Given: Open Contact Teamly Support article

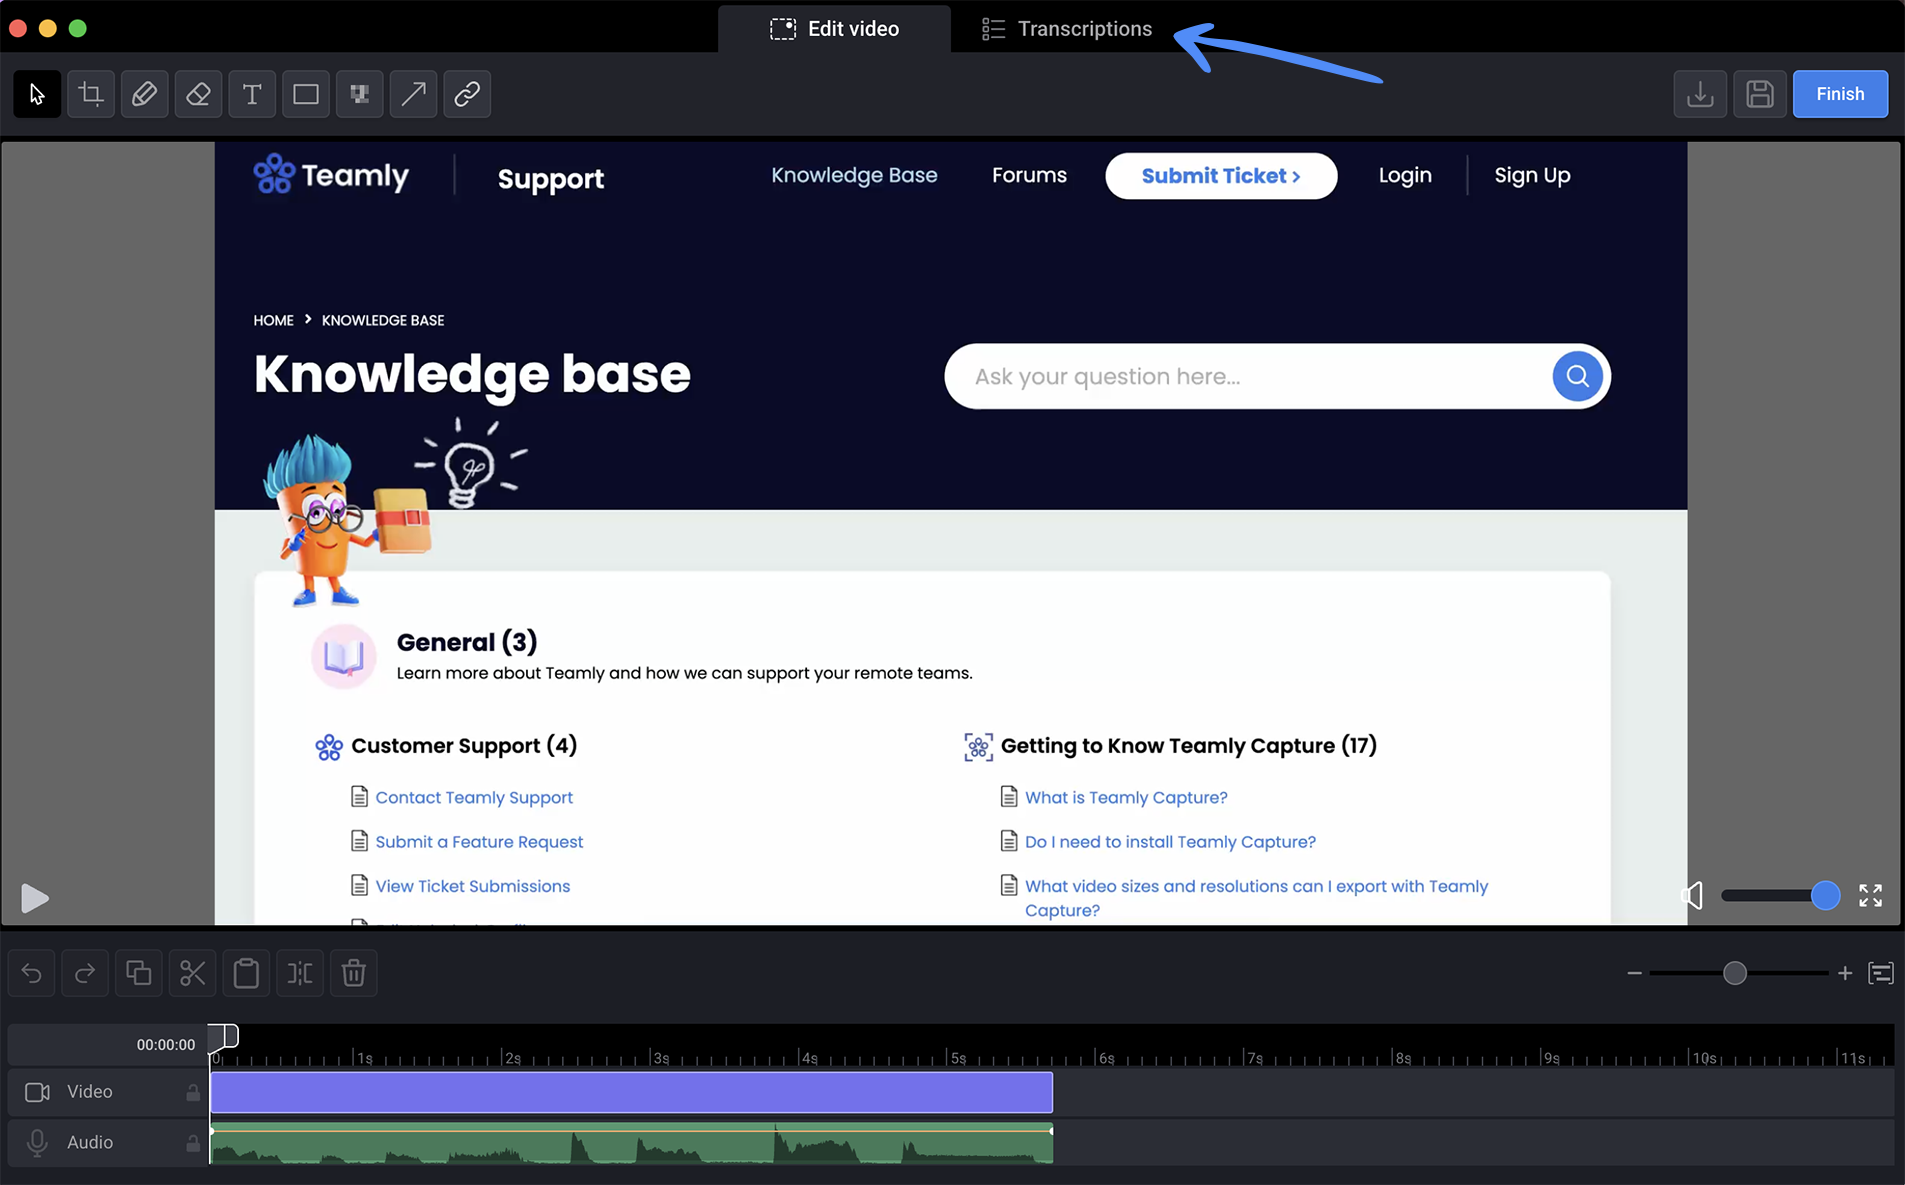Looking at the screenshot, I should click(474, 797).
